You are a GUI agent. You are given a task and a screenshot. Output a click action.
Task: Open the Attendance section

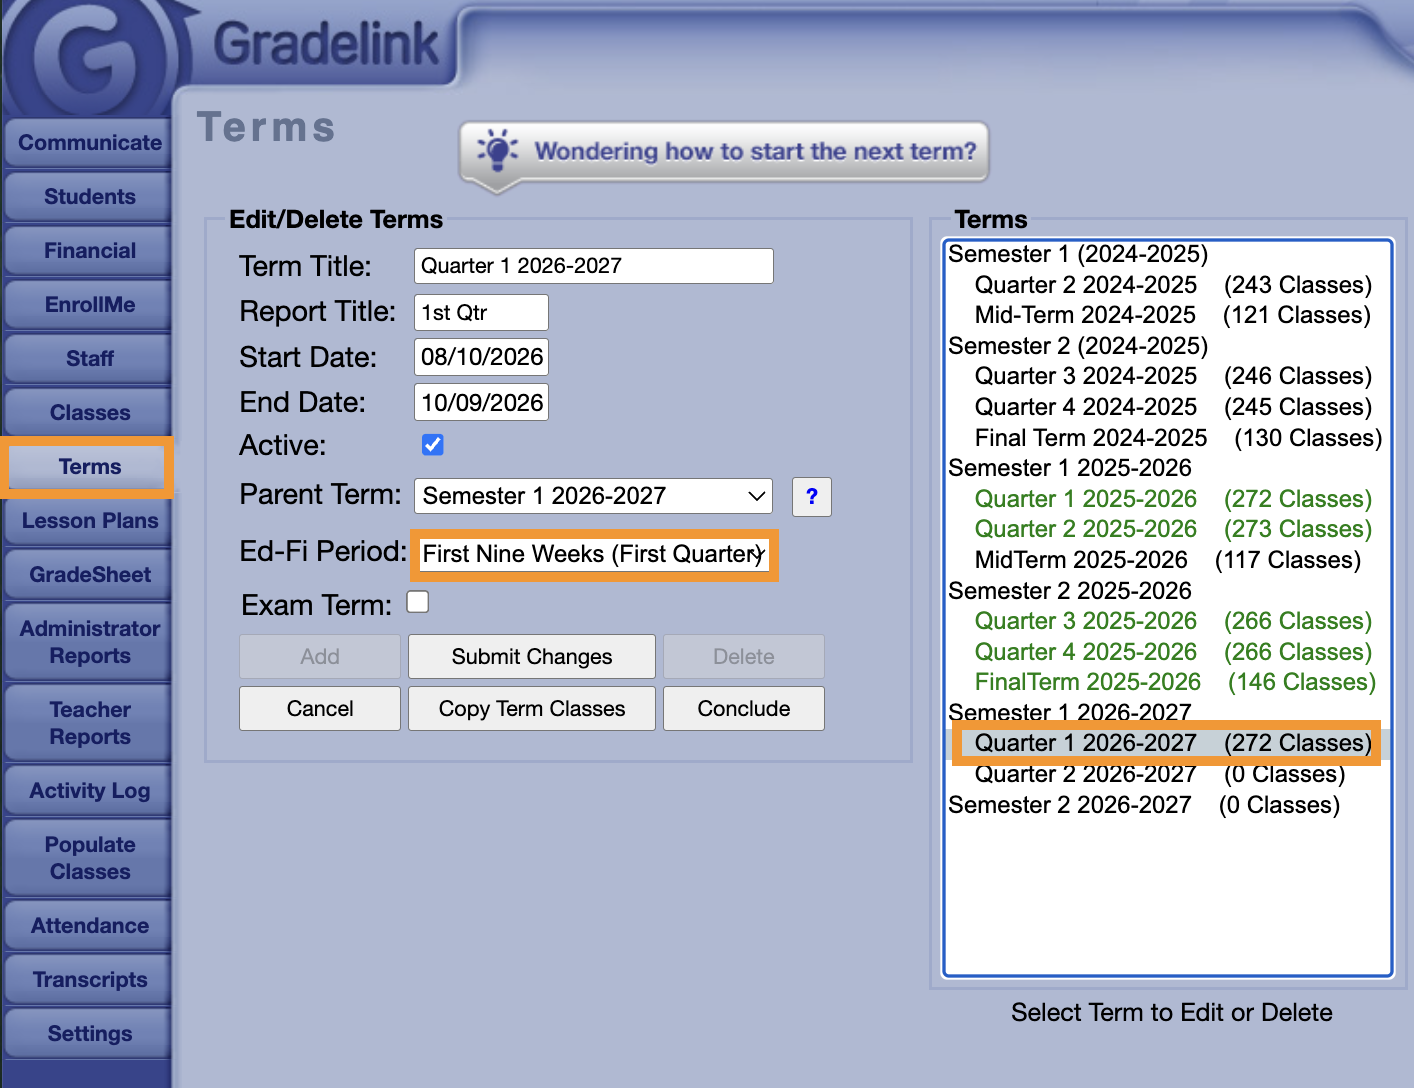[x=89, y=926]
